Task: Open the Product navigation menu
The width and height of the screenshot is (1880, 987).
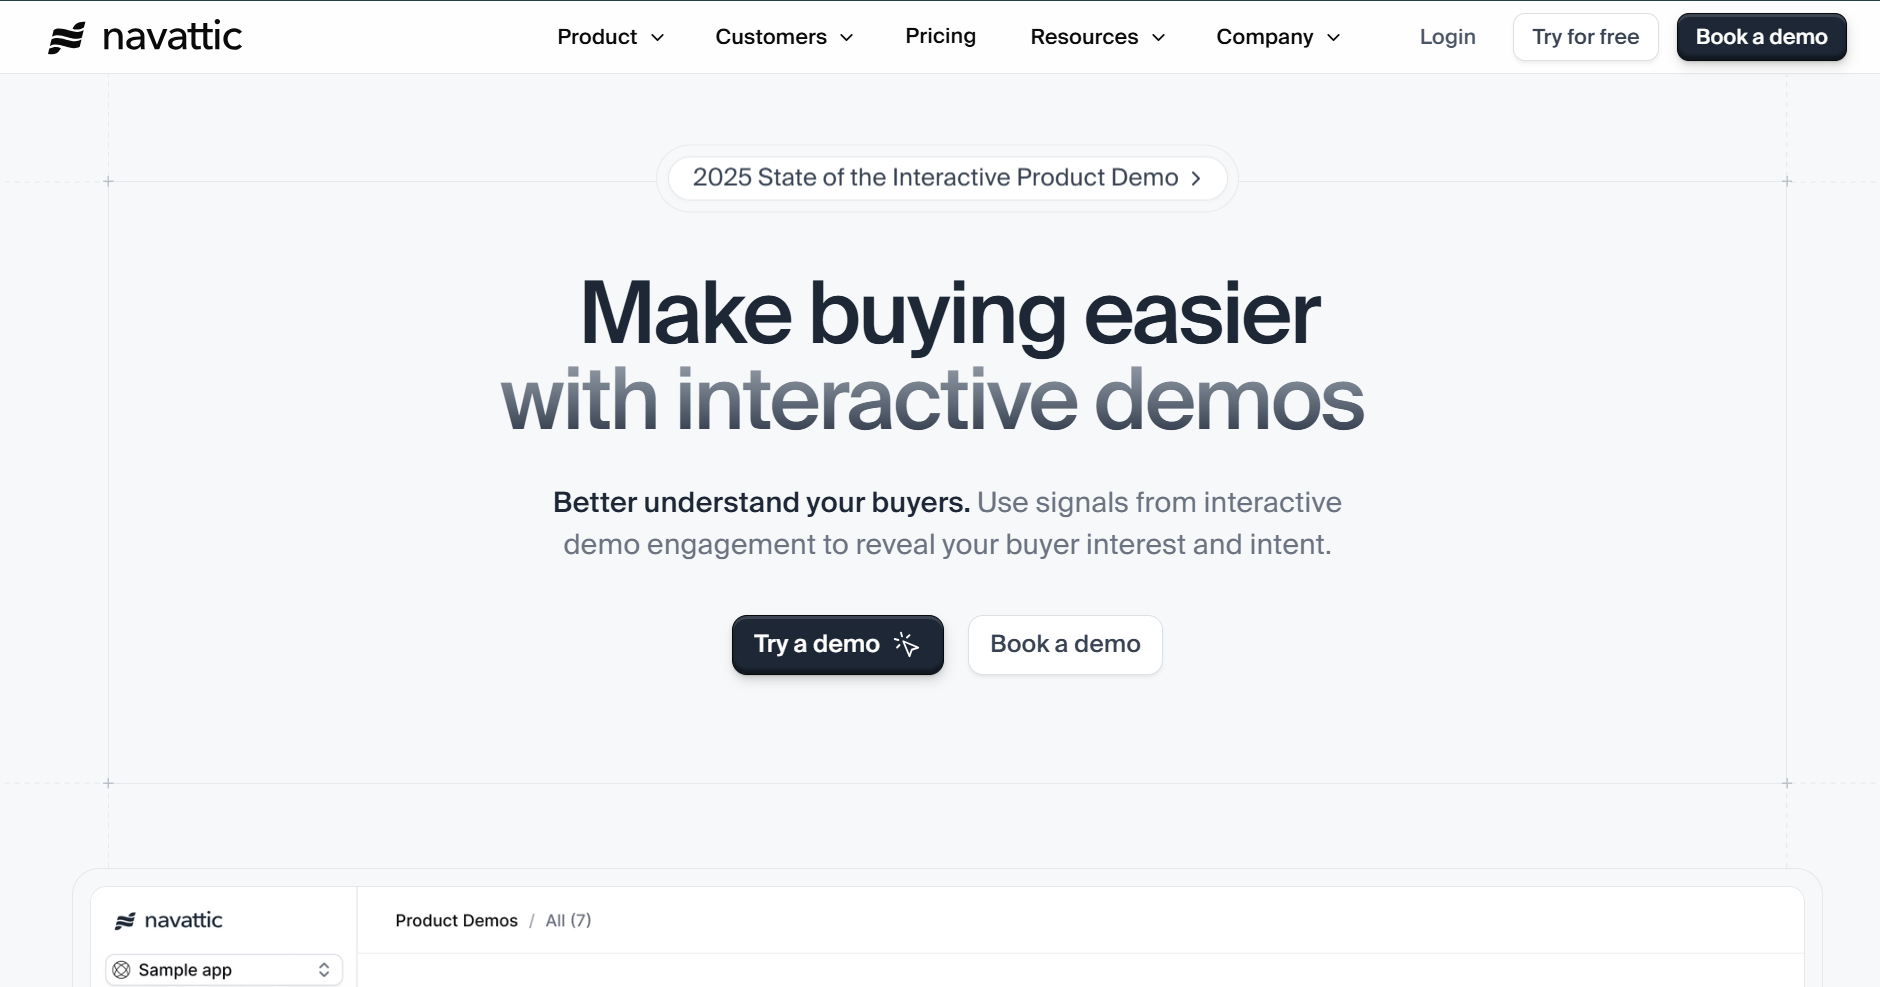Action: [x=611, y=37]
